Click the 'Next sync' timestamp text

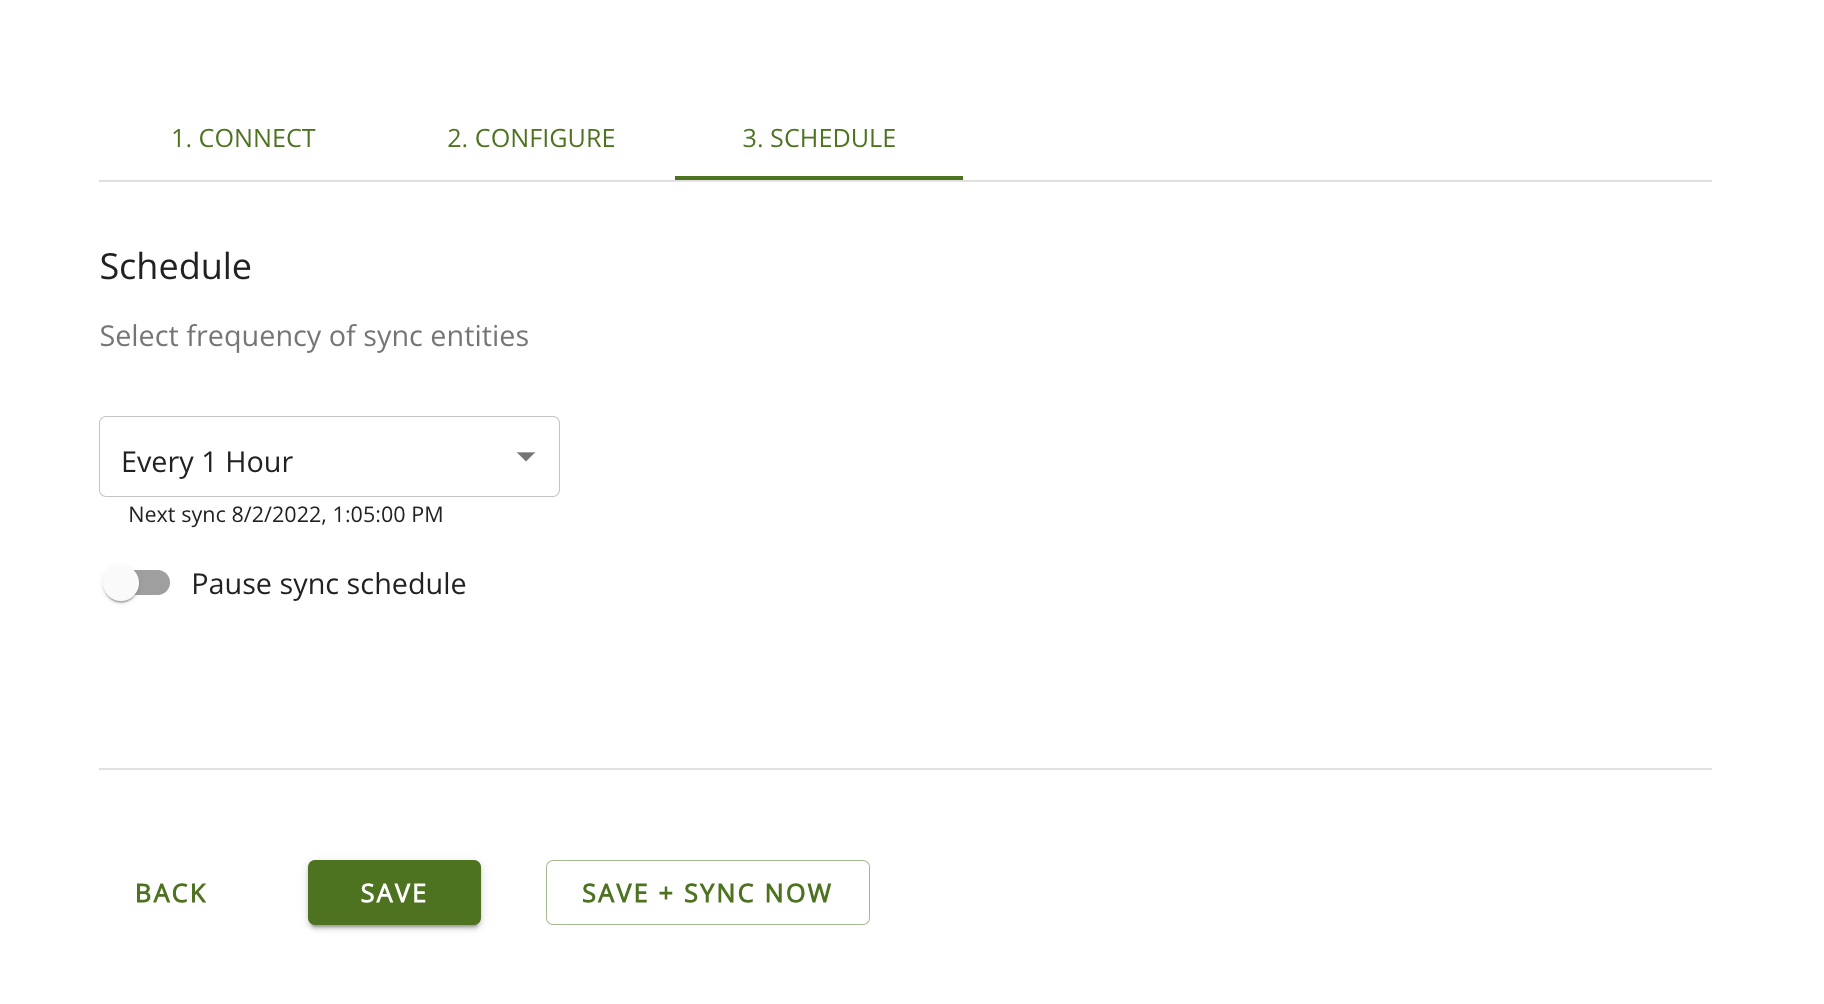coord(286,515)
